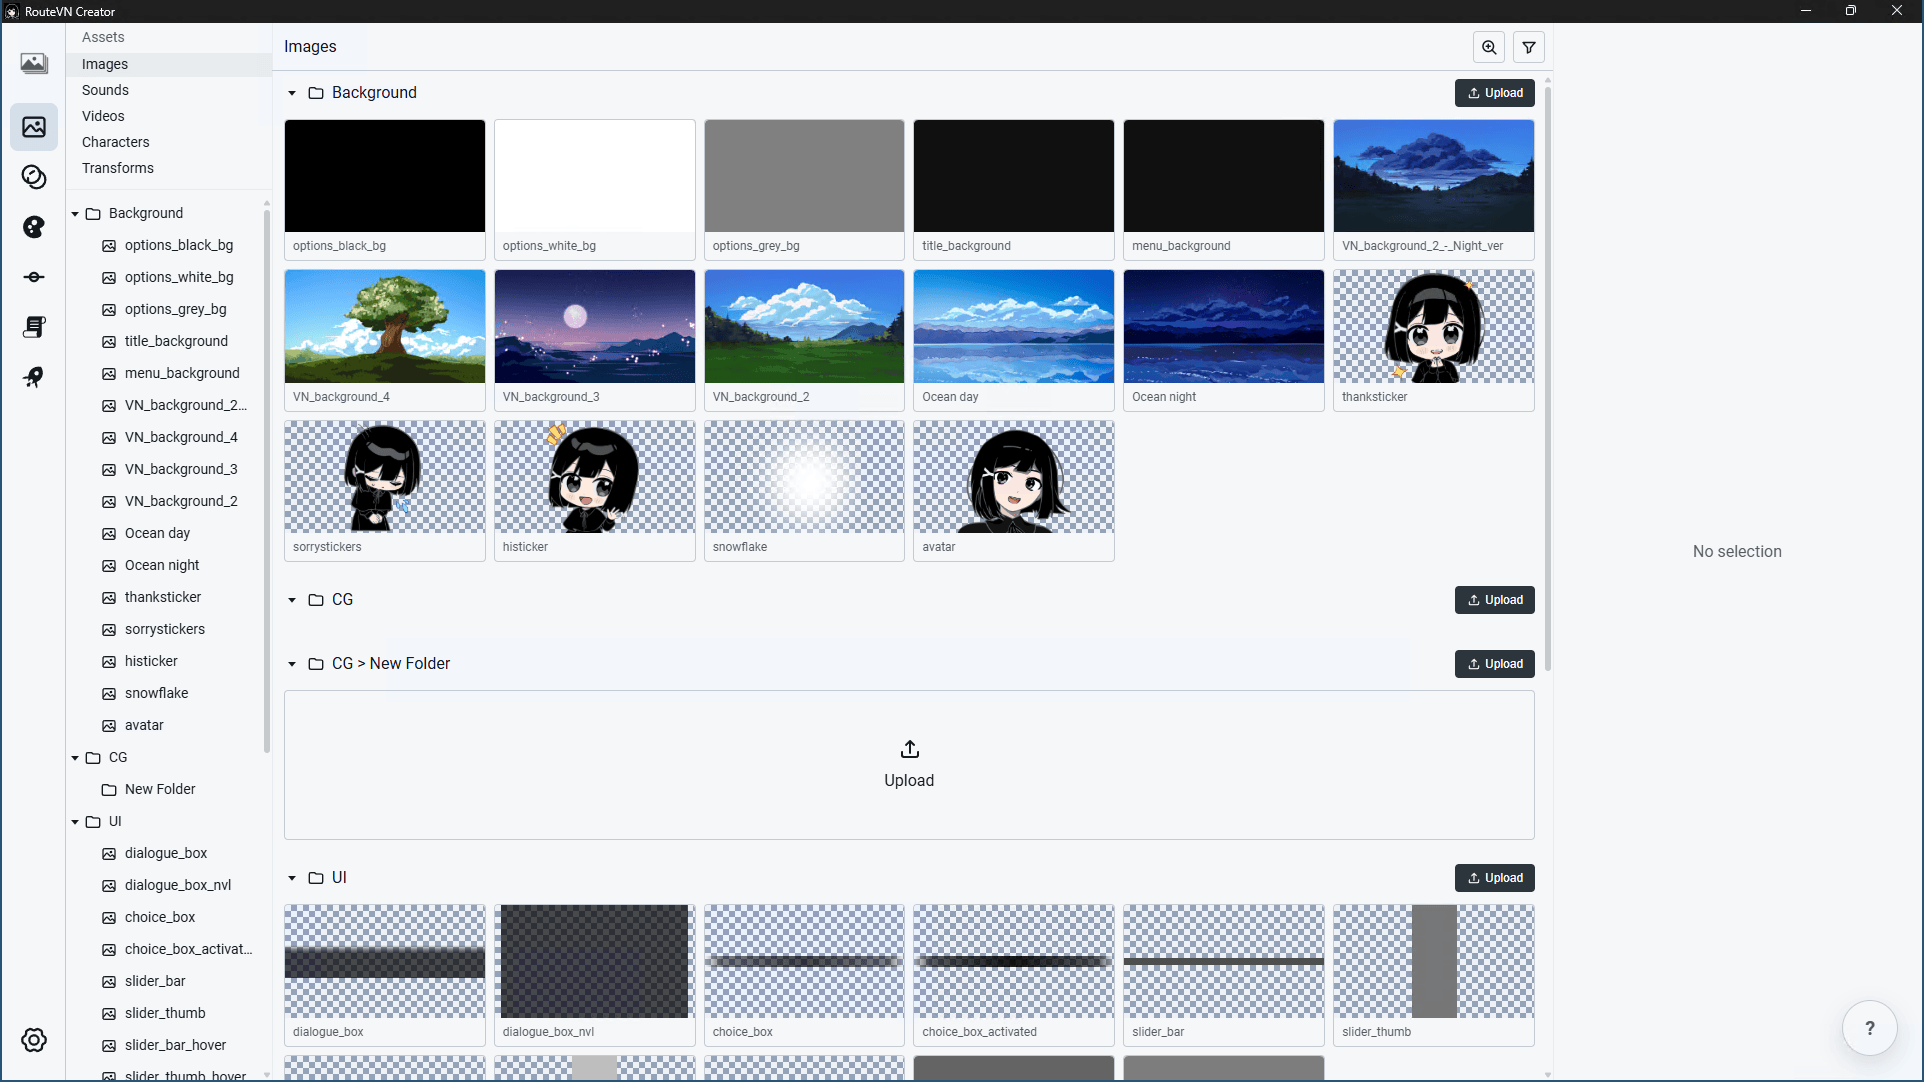Click the tree panel vertical scrollbar
This screenshot has height=1082, width=1924.
point(267,480)
